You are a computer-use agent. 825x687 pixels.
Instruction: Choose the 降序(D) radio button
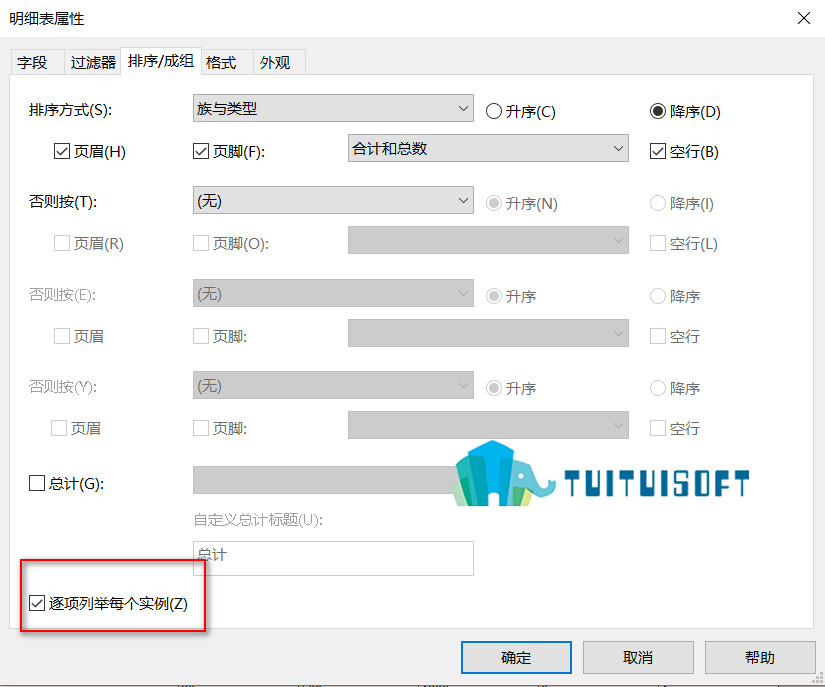(685, 112)
